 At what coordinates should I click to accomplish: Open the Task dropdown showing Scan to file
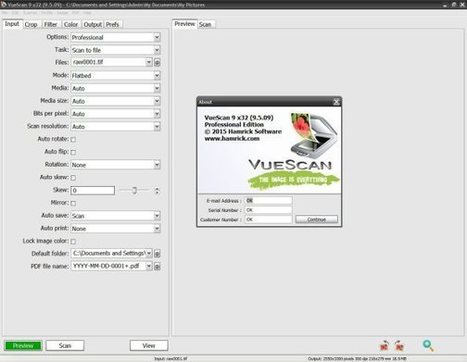(x=115, y=50)
